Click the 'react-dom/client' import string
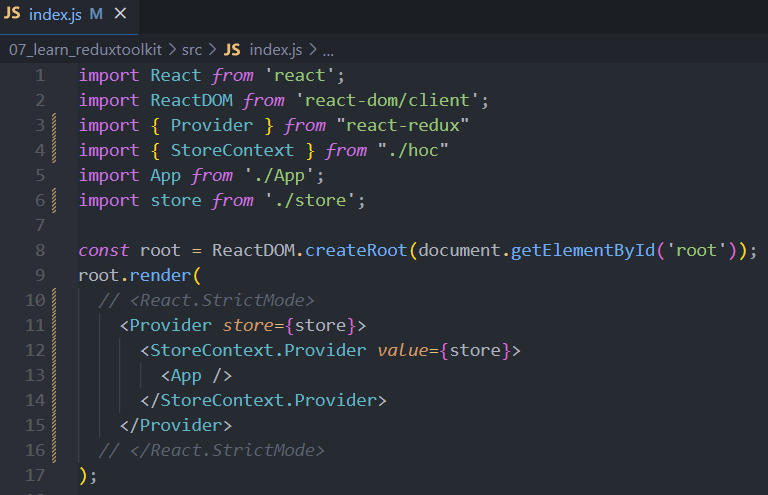 click(x=387, y=100)
